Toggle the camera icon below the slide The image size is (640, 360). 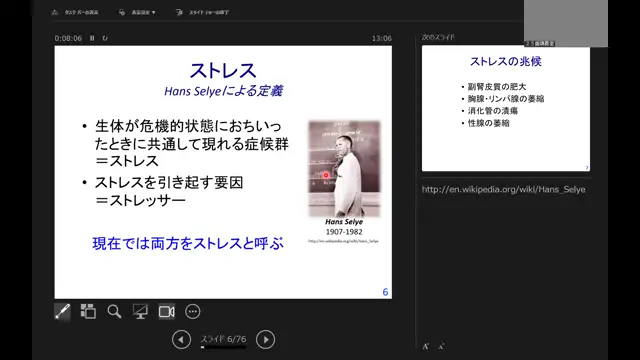167,312
